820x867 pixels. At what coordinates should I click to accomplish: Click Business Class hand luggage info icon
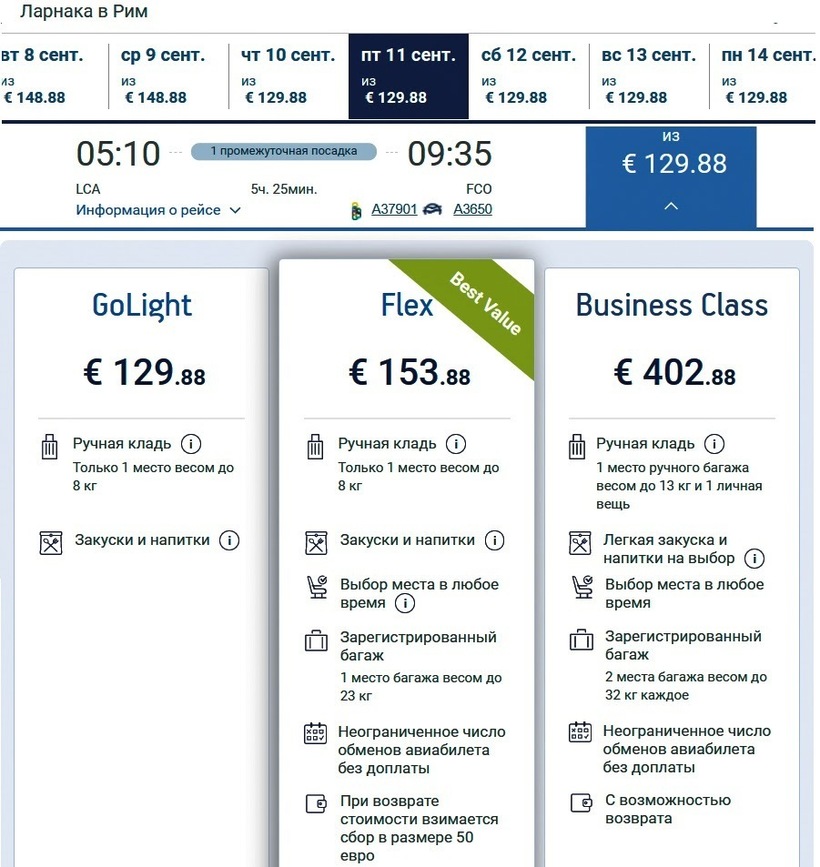[714, 444]
